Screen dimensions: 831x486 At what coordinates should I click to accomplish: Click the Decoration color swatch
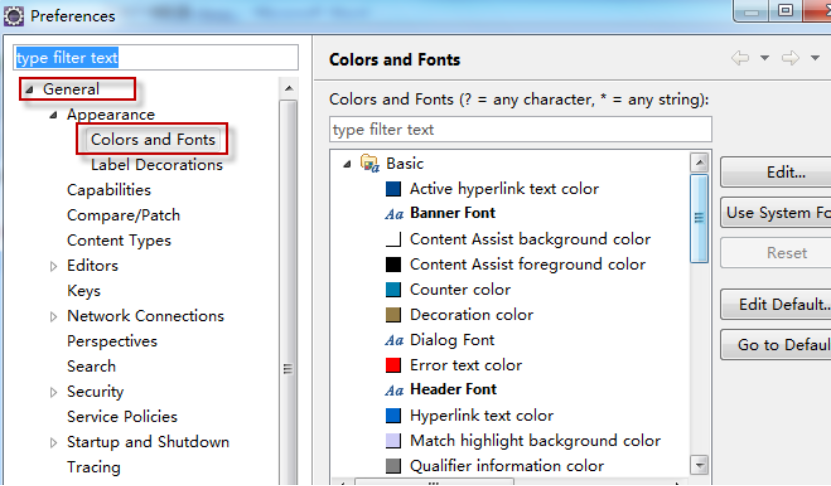click(x=393, y=315)
